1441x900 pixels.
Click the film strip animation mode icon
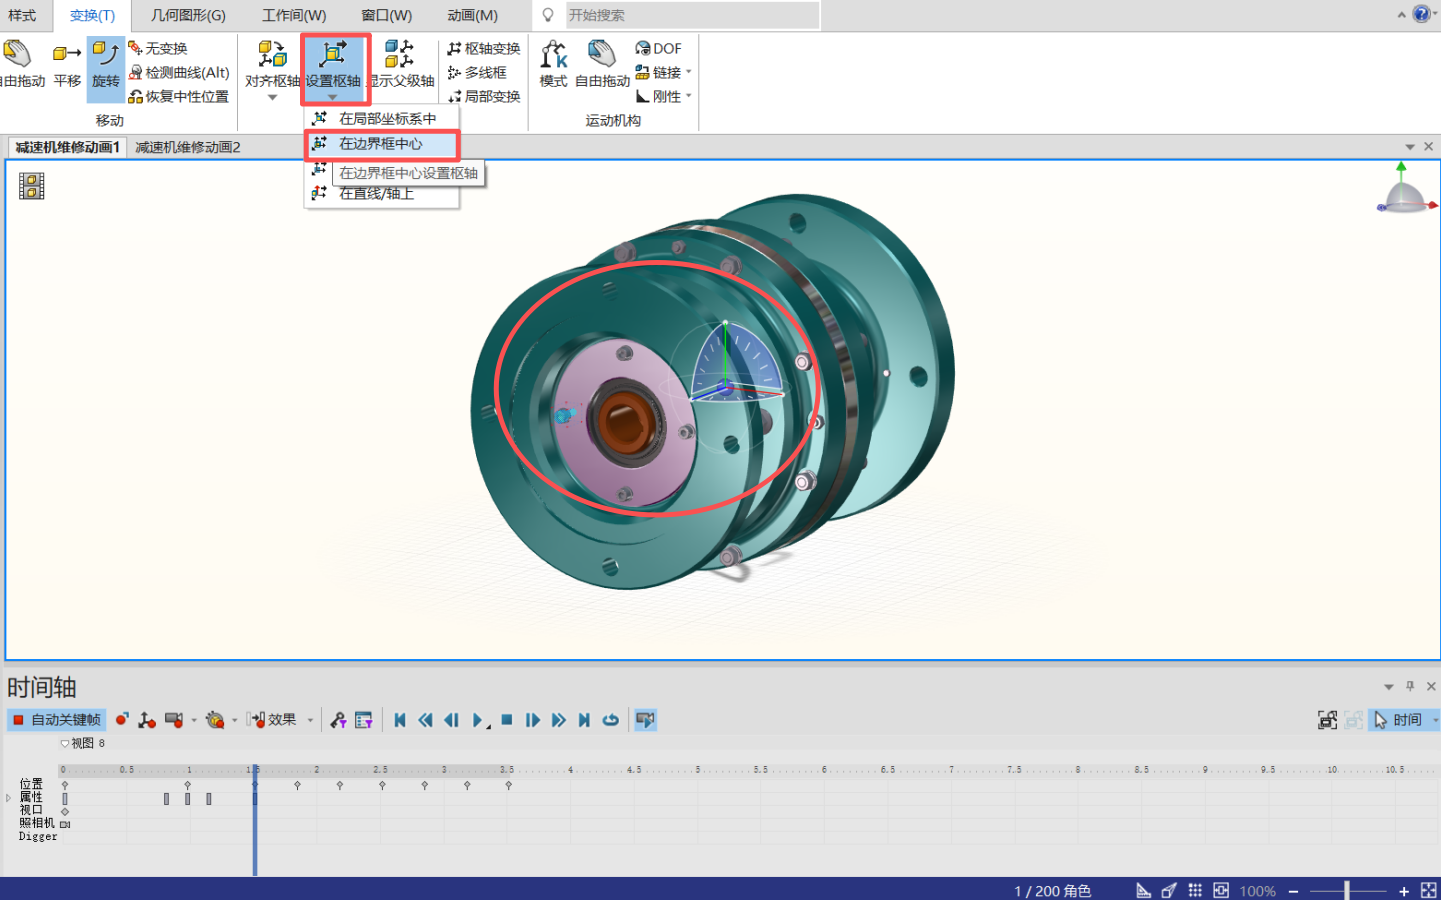tap(31, 186)
